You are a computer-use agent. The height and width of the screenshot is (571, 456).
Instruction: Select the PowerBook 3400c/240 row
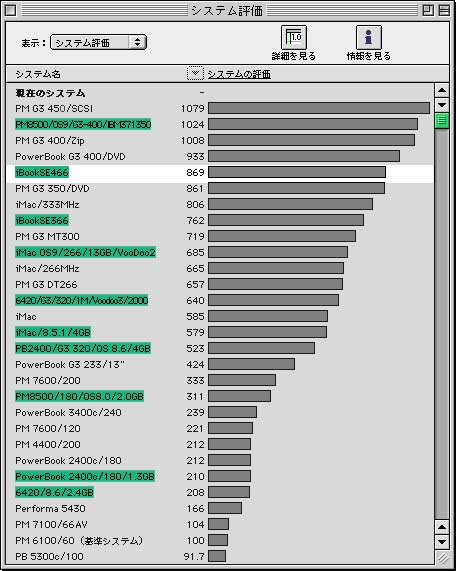220,412
